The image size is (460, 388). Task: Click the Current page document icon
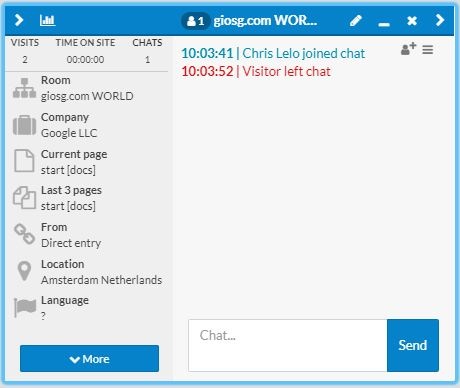24,161
